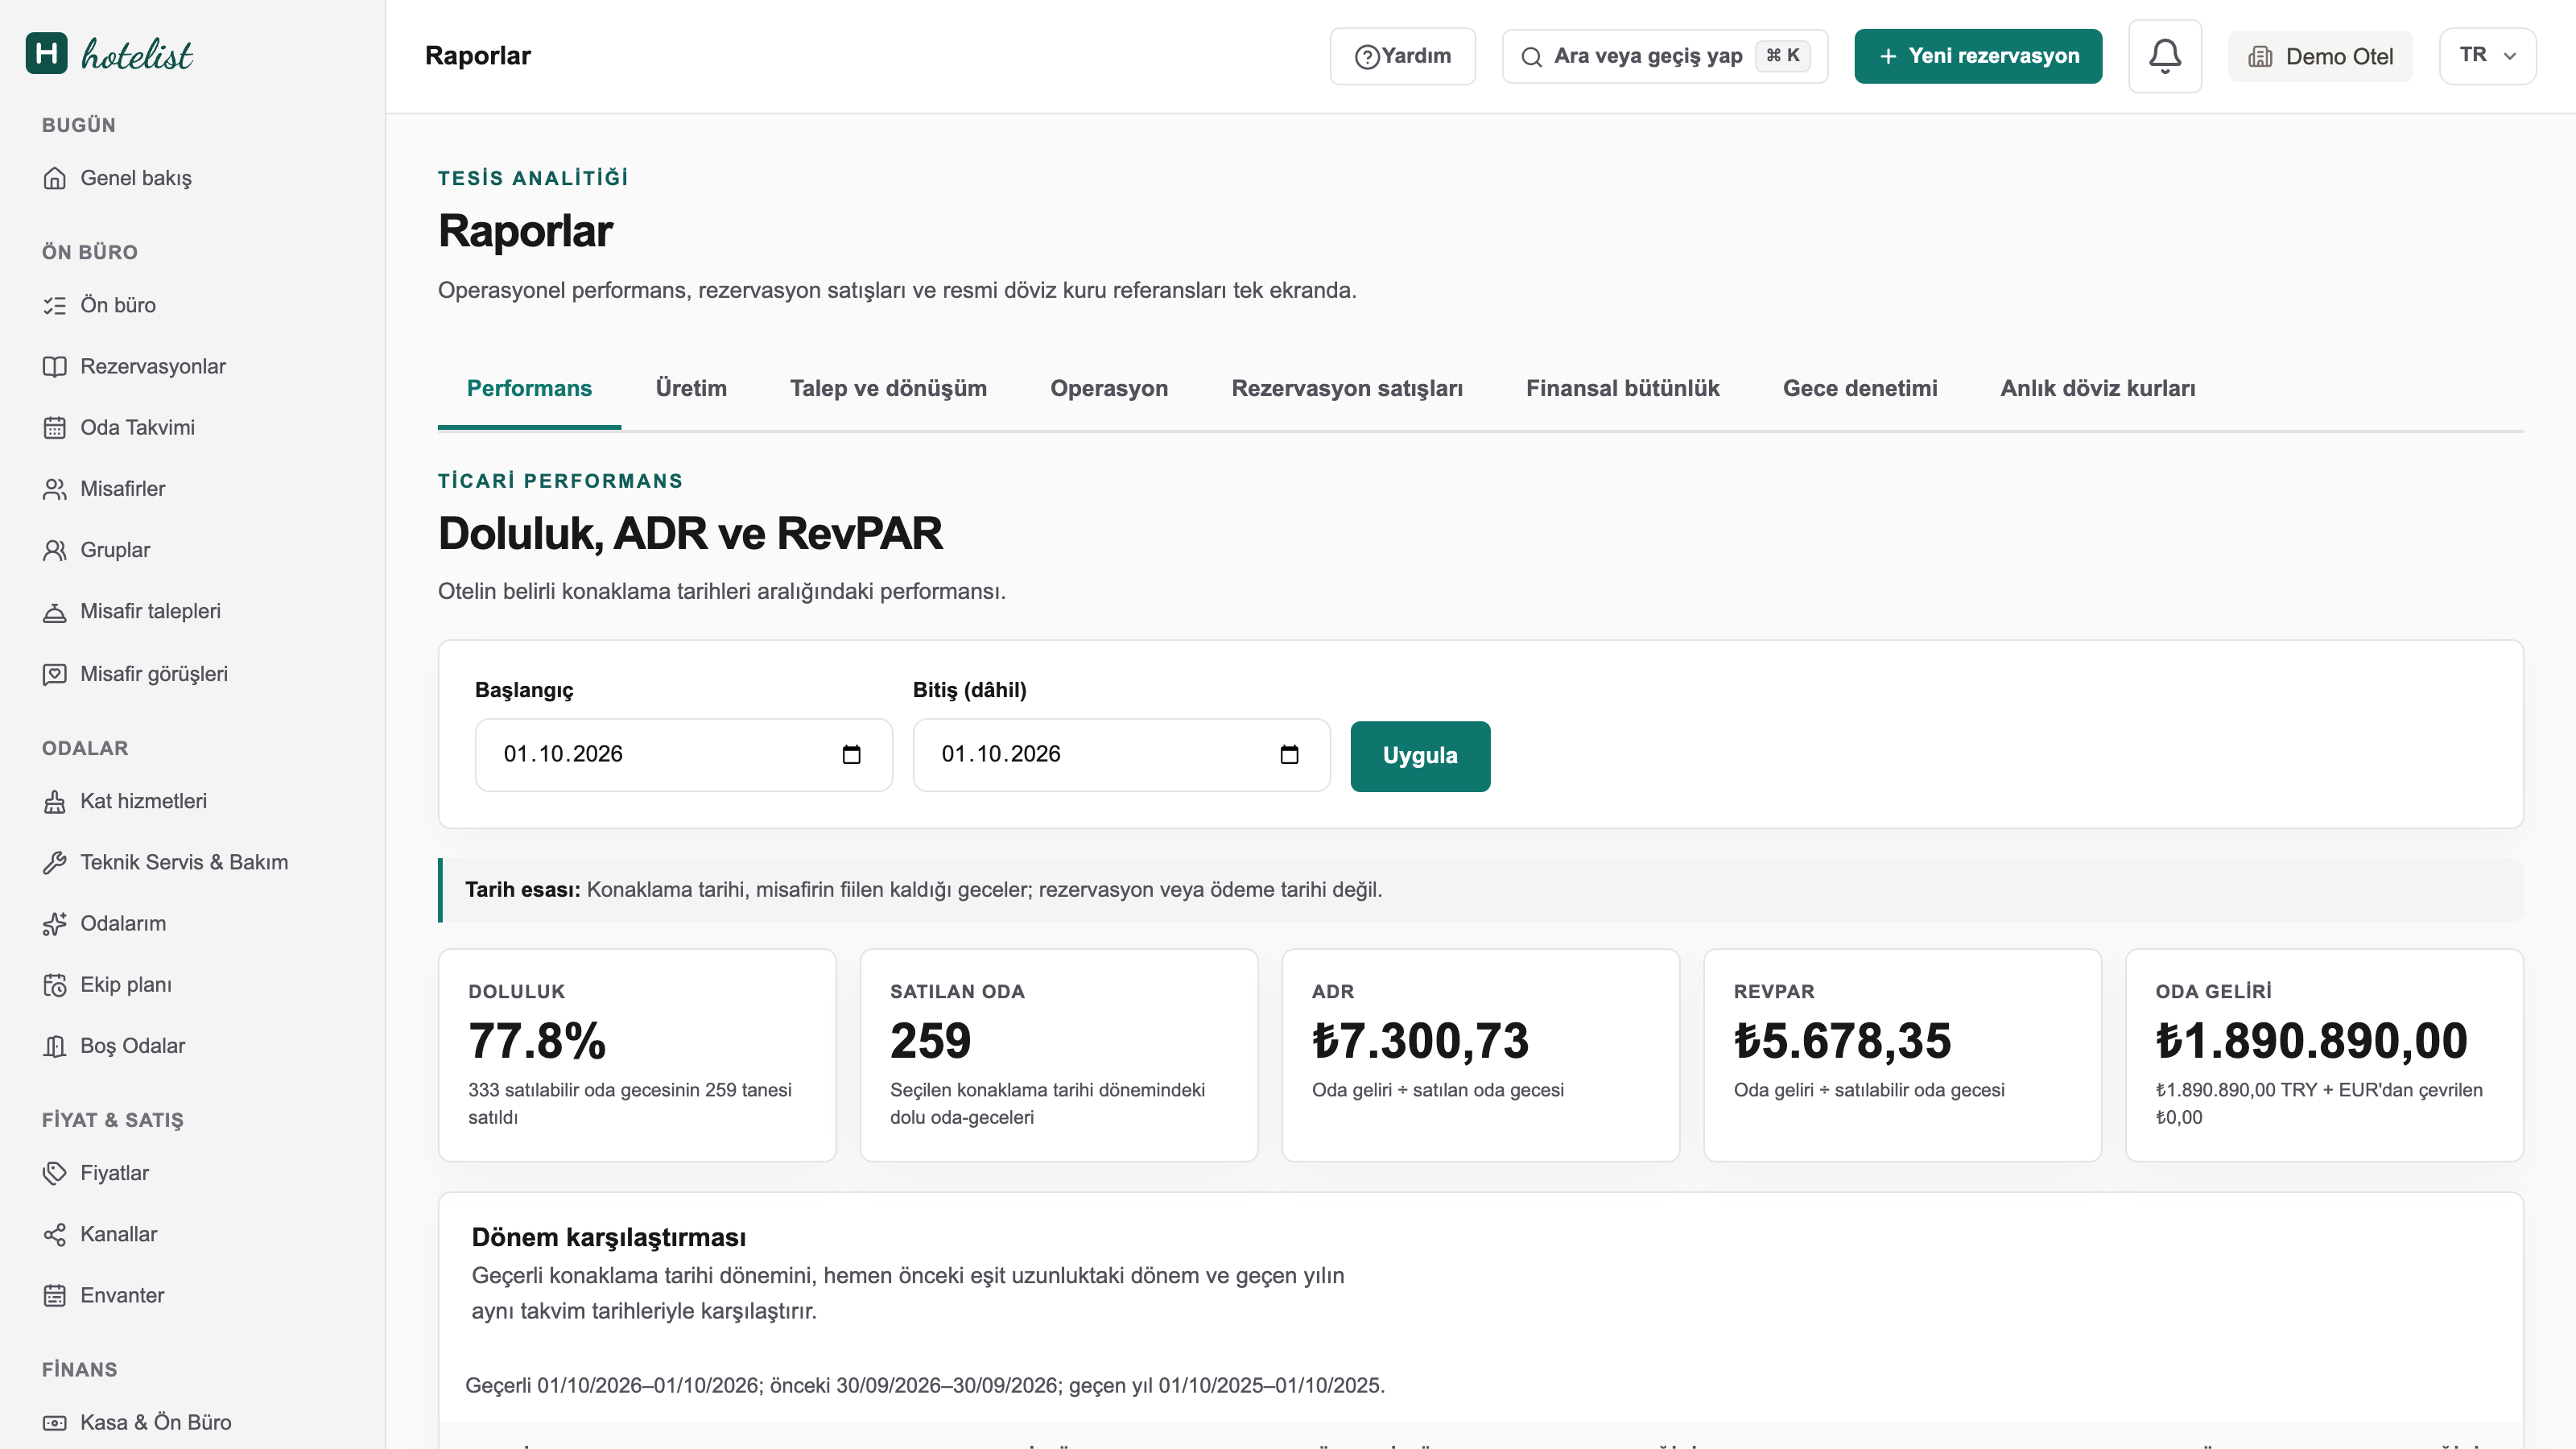Open Envanter calendar-list icon

(x=54, y=1296)
